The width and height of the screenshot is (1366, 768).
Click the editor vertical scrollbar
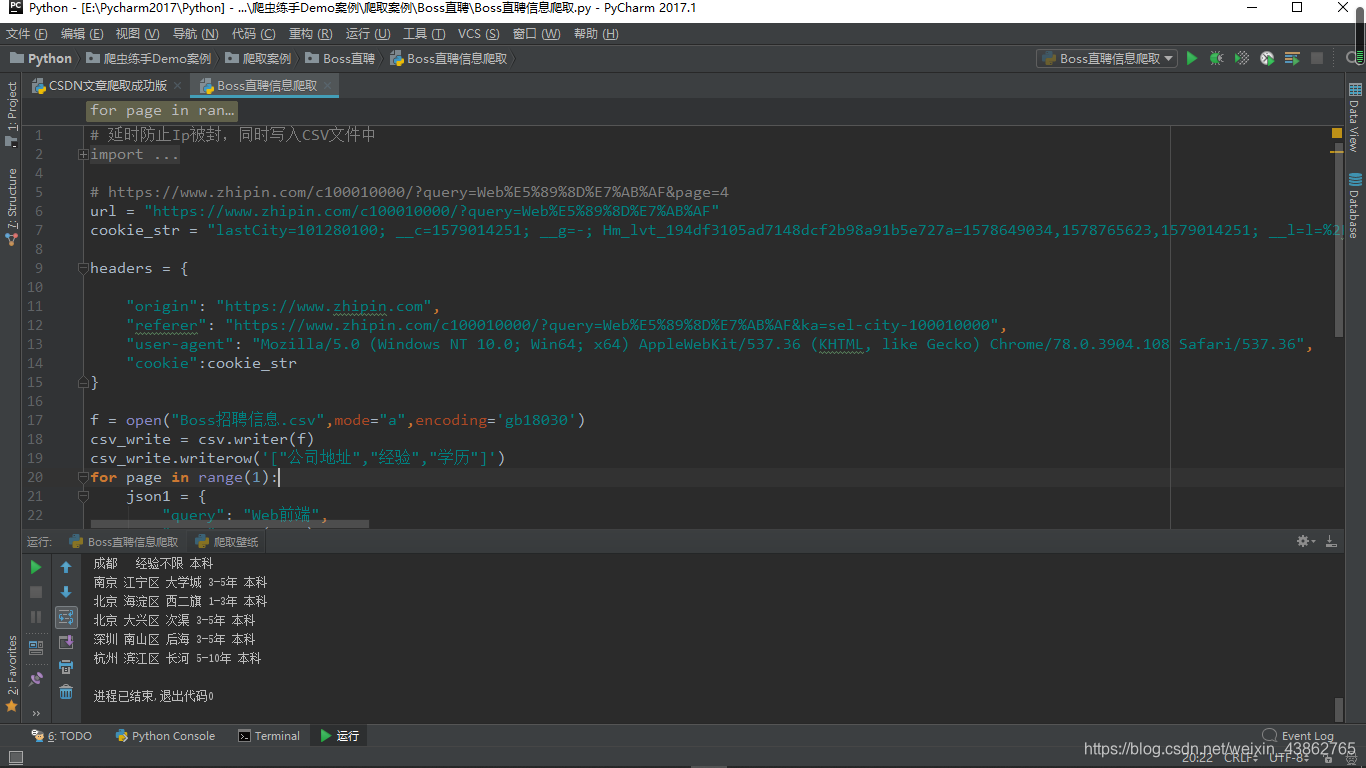1338,238
